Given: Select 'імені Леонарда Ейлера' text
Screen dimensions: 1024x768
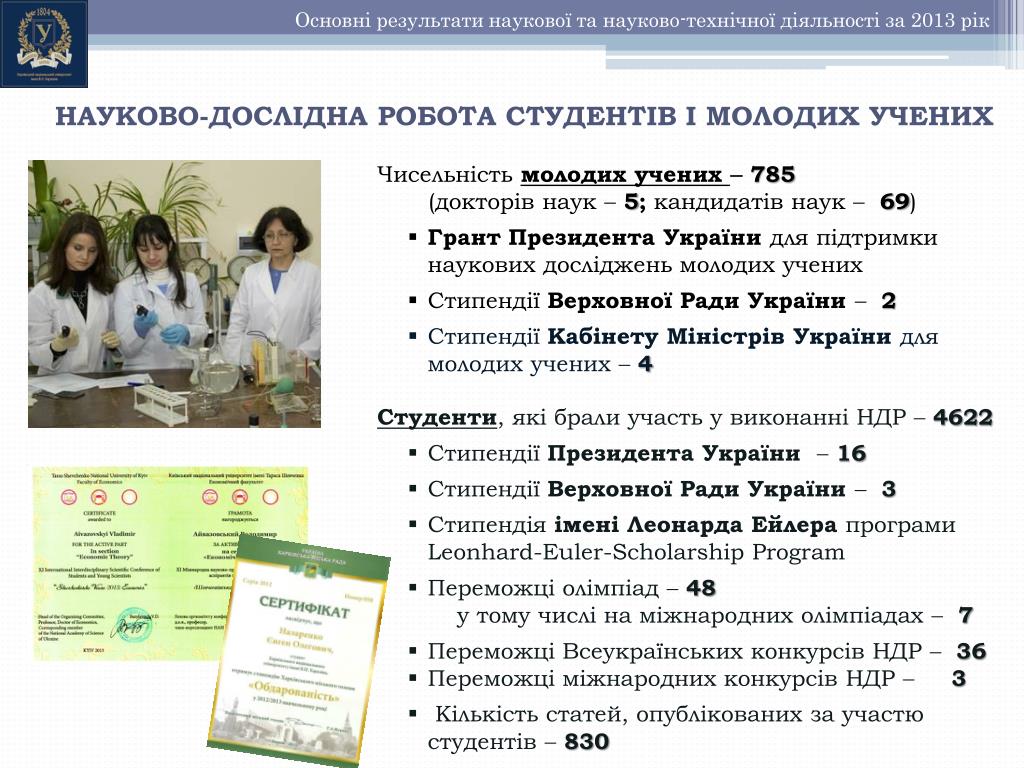Looking at the screenshot, I should click(696, 525).
